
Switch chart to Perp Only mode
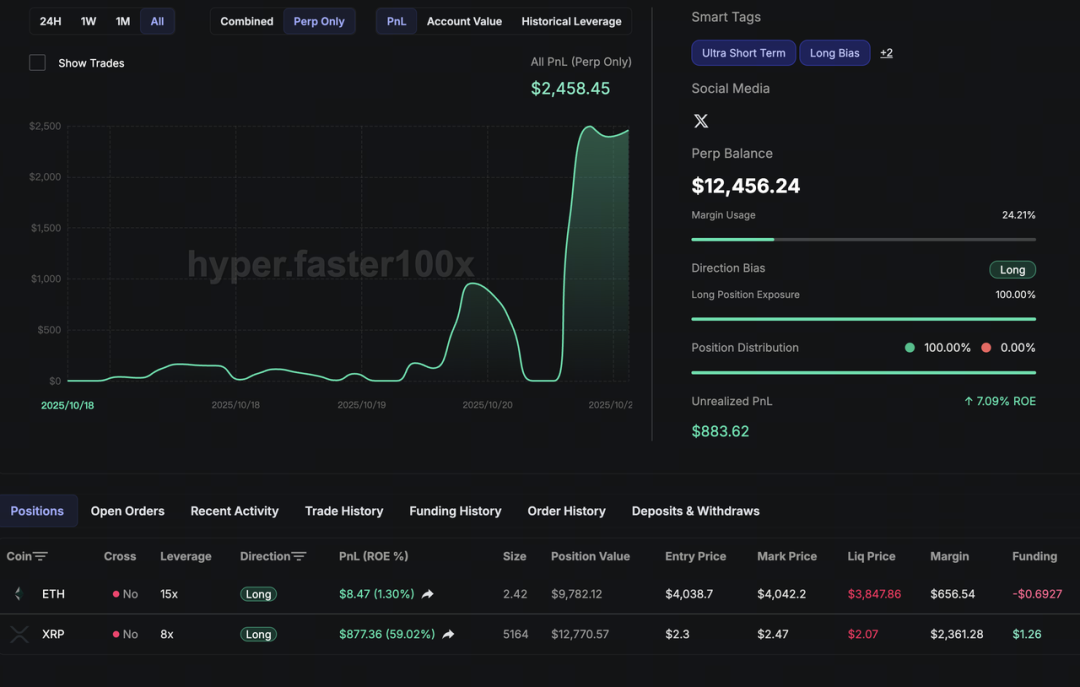[x=319, y=21]
